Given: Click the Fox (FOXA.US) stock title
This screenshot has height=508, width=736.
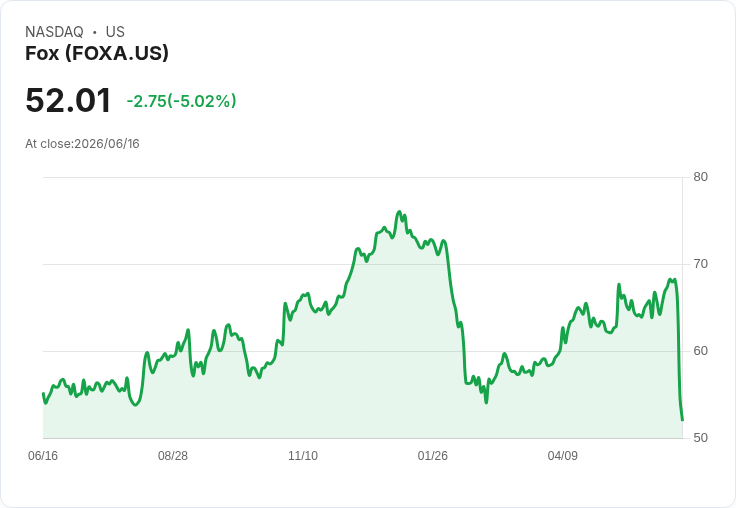Looking at the screenshot, I should pyautogui.click(x=97, y=53).
